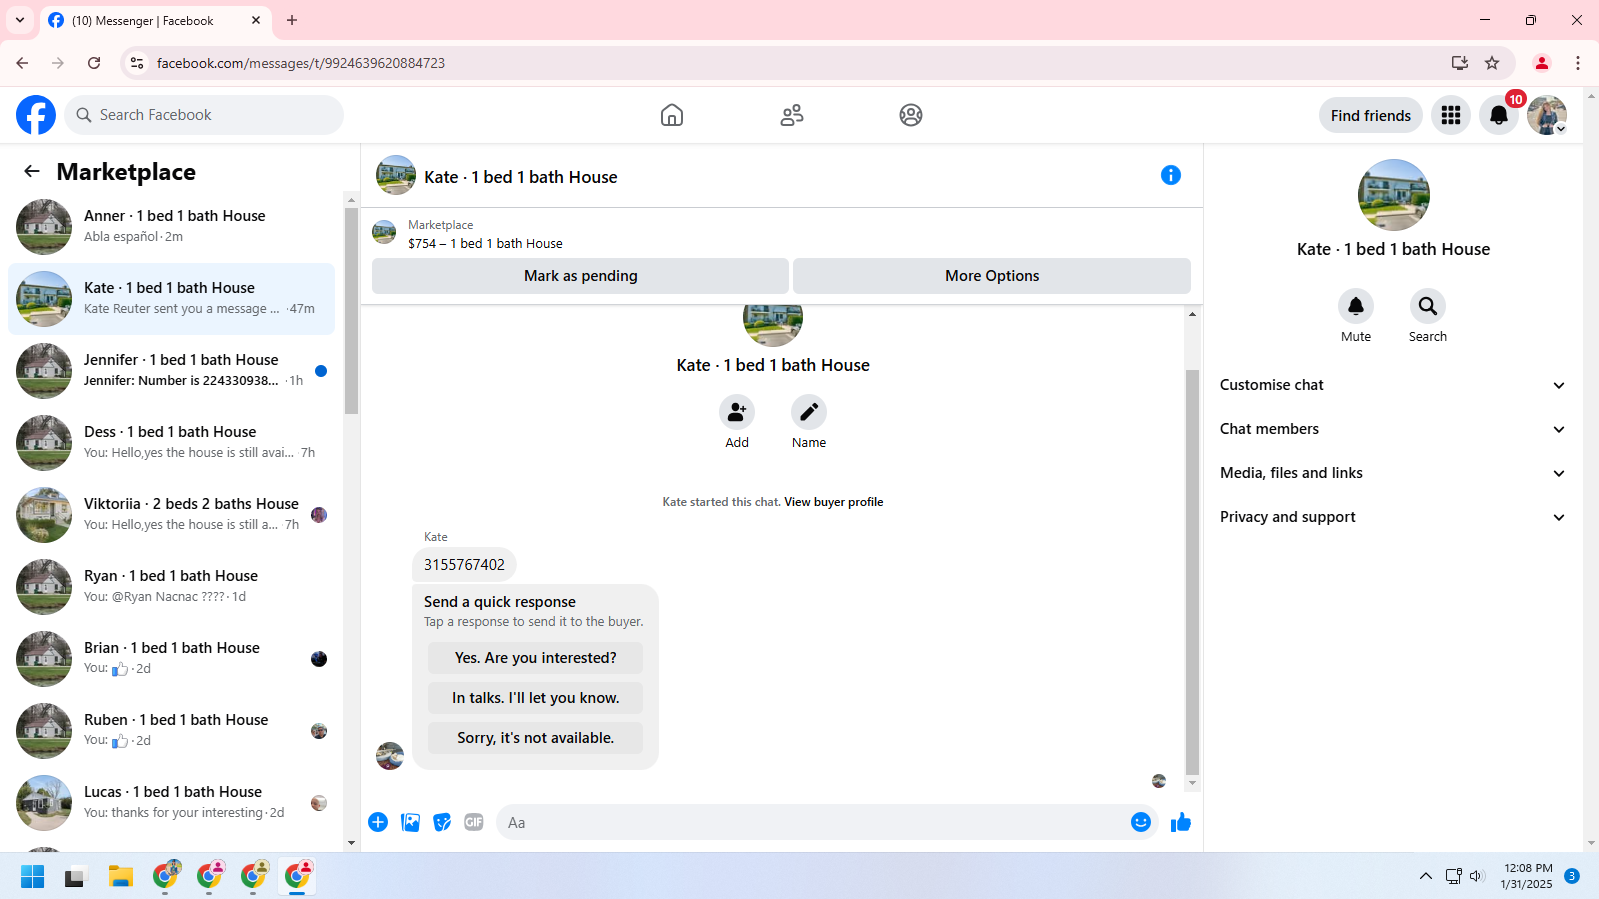Open the Friends icon in top navigation
This screenshot has width=1599, height=899.
792,115
